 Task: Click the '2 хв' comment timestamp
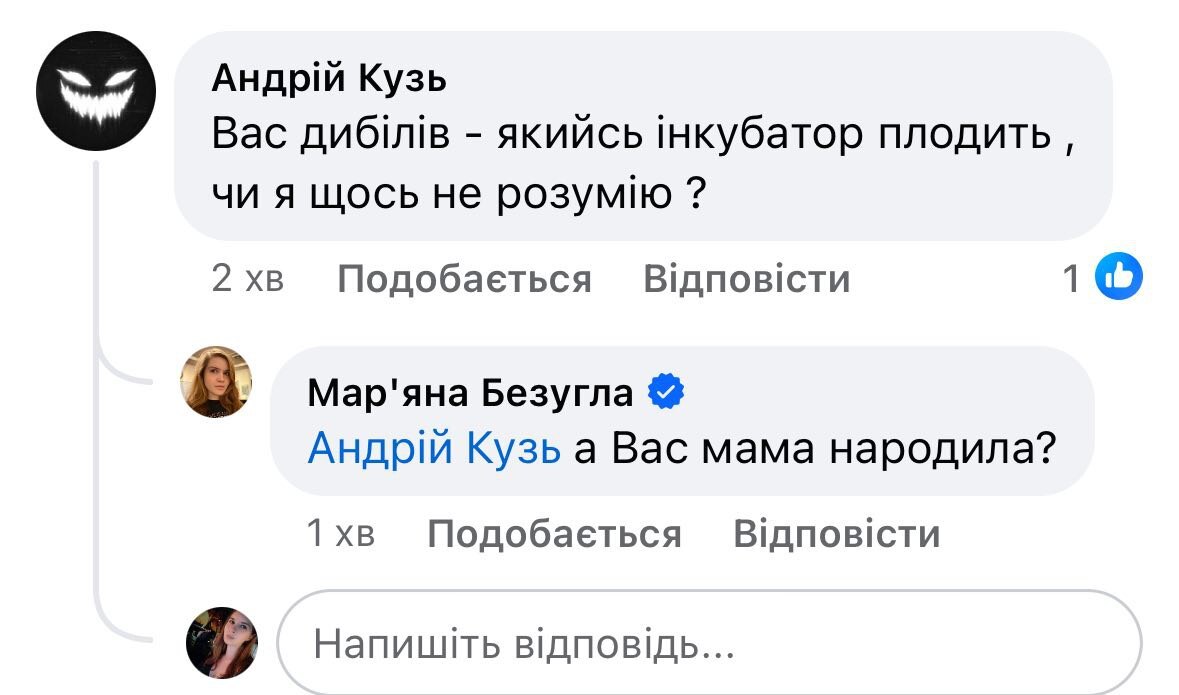pyautogui.click(x=248, y=279)
